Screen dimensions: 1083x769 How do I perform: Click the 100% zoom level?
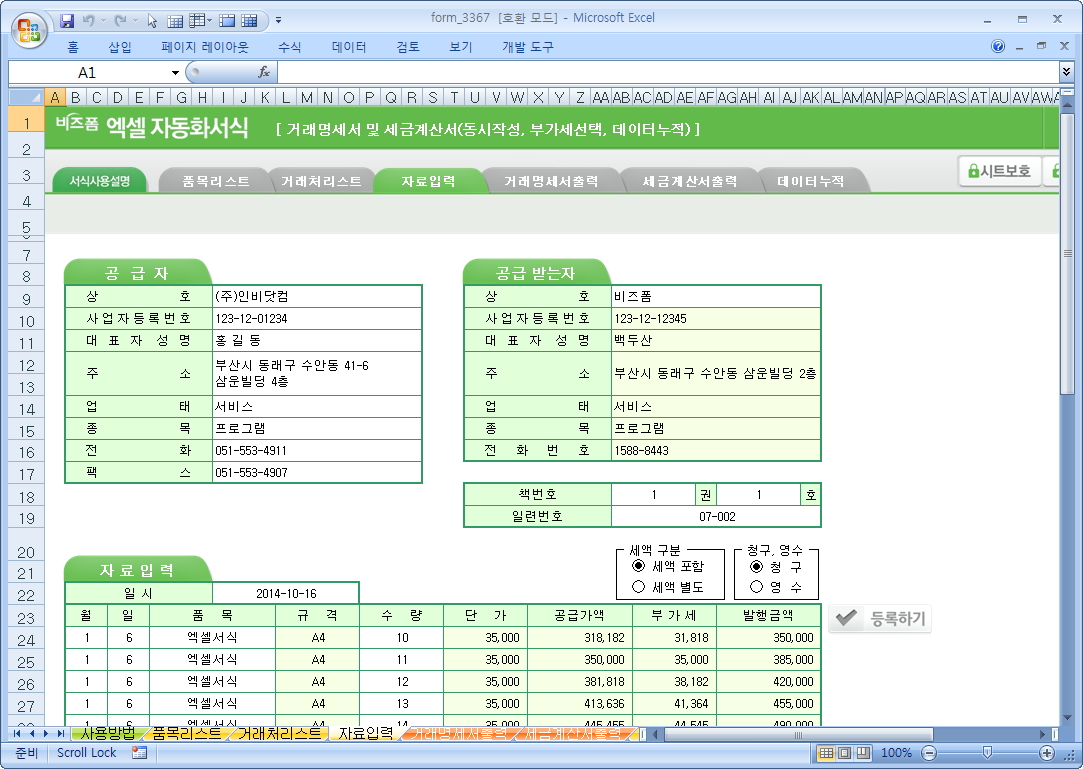pos(896,752)
